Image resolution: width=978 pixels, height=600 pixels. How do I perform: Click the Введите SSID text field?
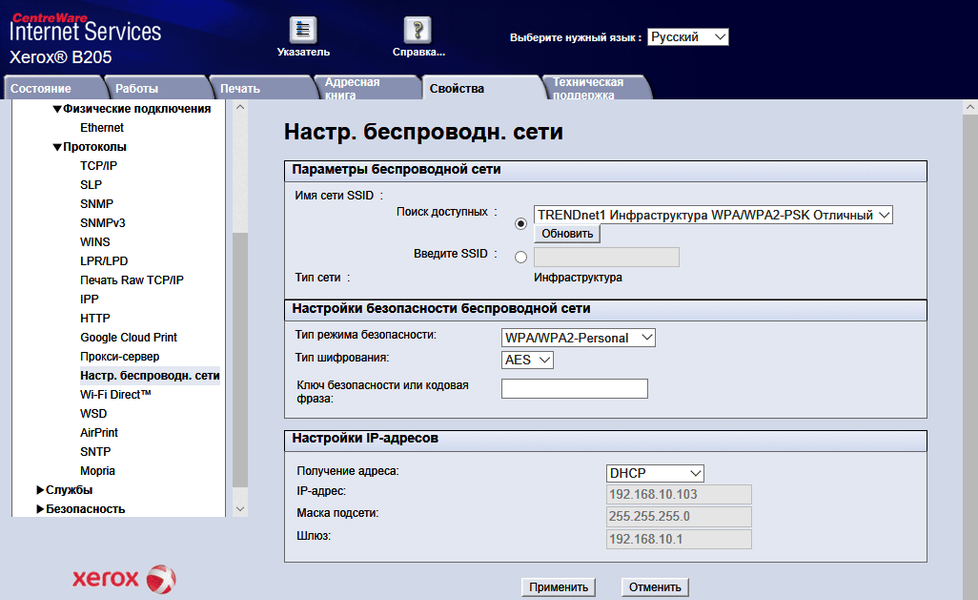pos(606,257)
